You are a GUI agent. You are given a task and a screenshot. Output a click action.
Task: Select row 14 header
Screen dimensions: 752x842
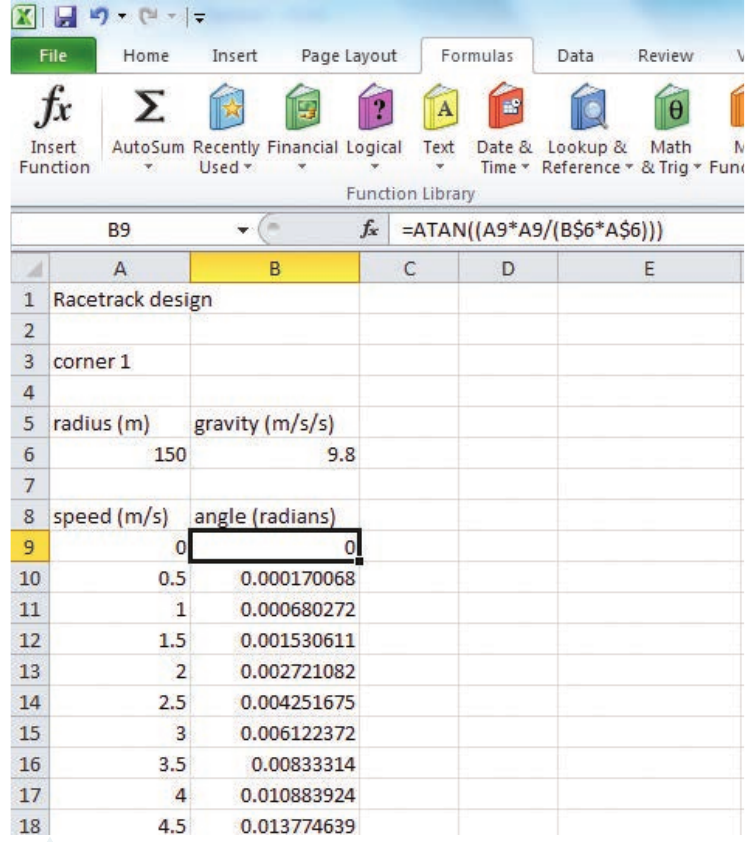(x=30, y=702)
